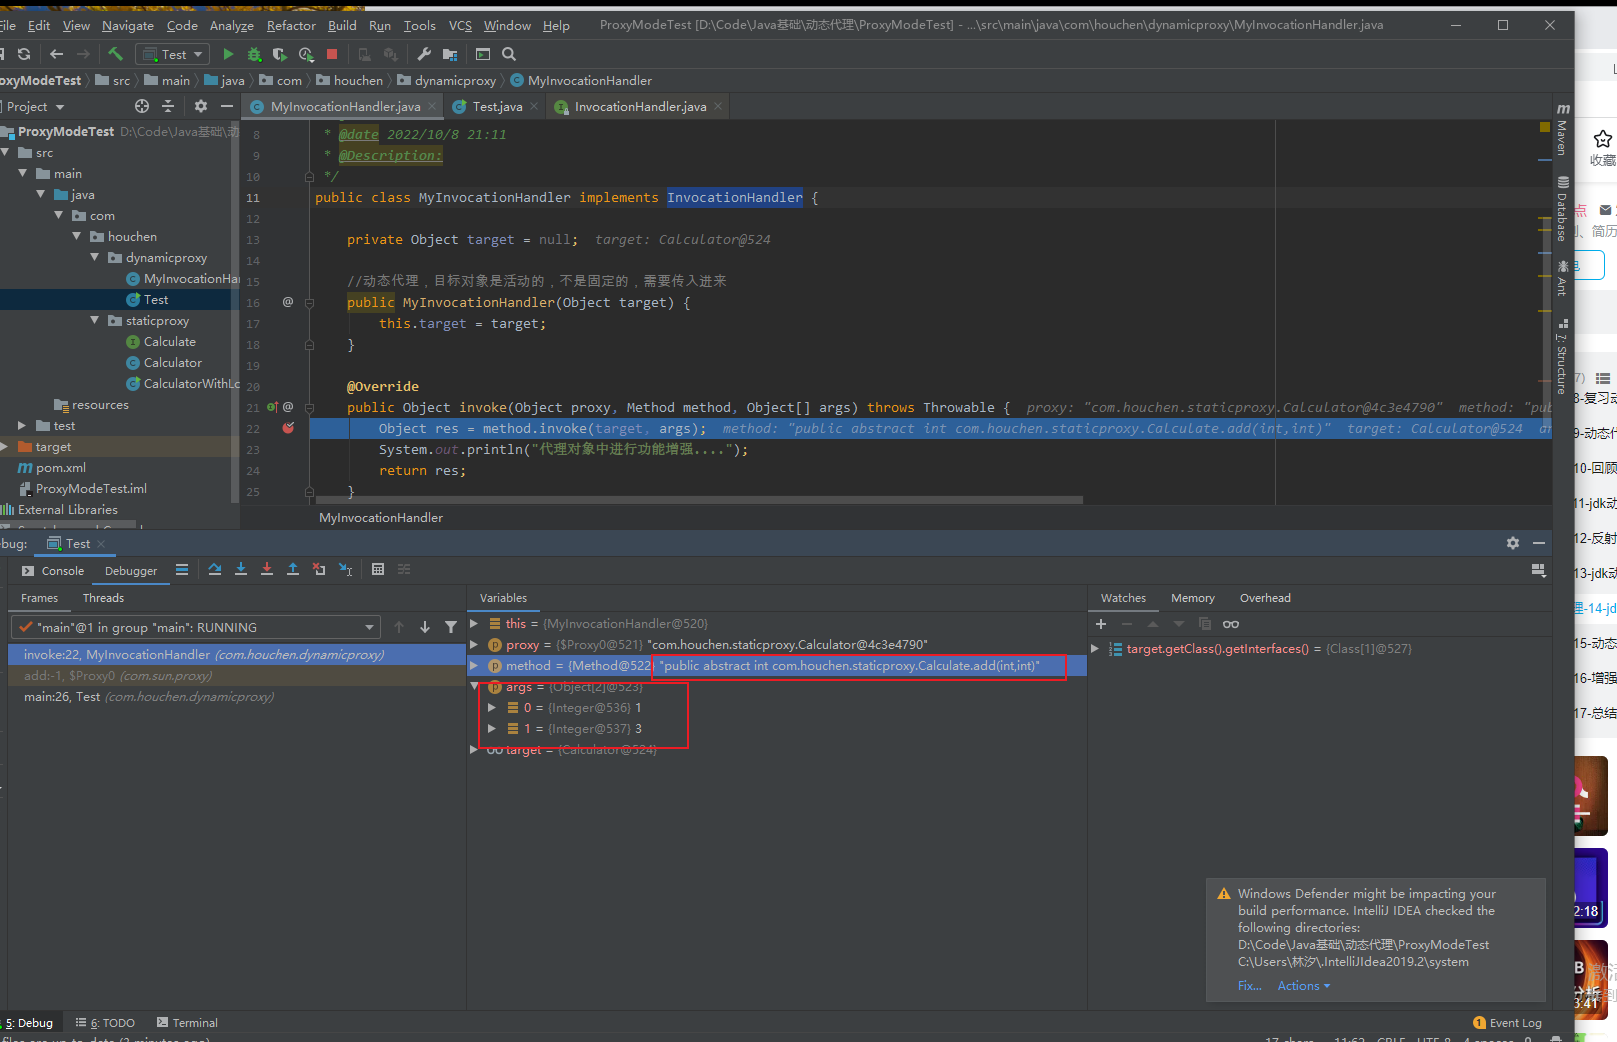
Task: Click Run to Cursor debugger icon
Action: (345, 569)
